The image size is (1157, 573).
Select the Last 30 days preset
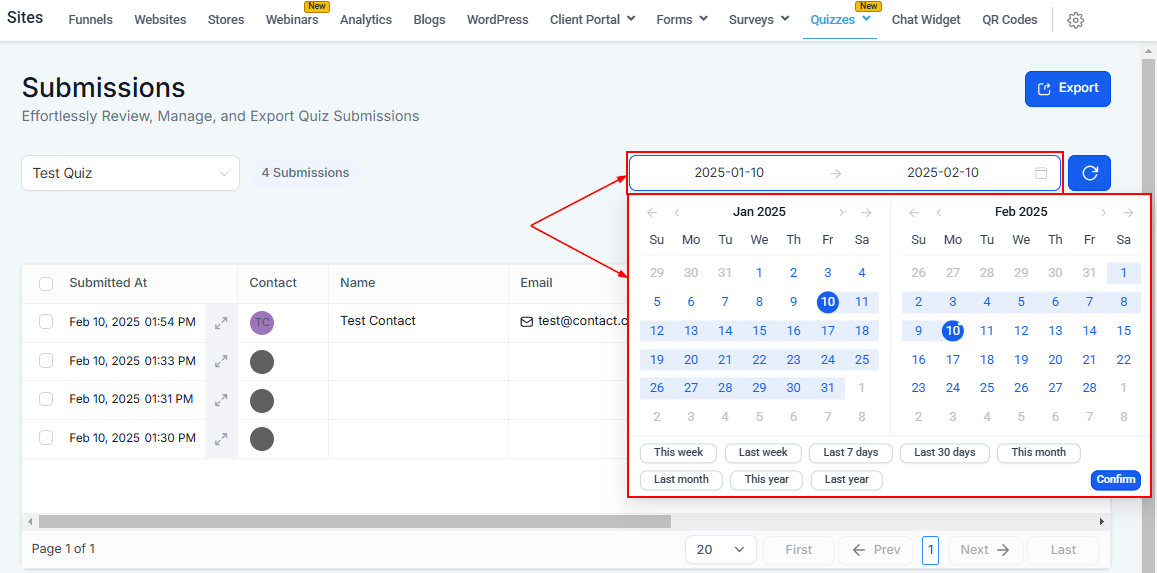tap(944, 453)
